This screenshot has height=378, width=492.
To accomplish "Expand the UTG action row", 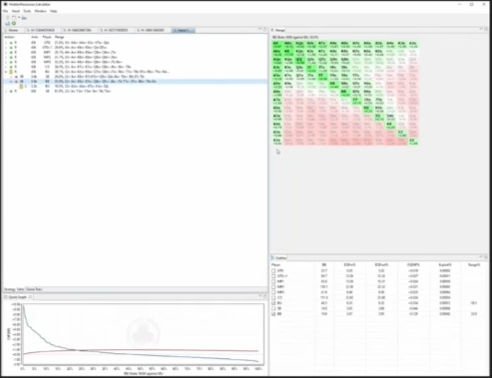I will click(6, 43).
